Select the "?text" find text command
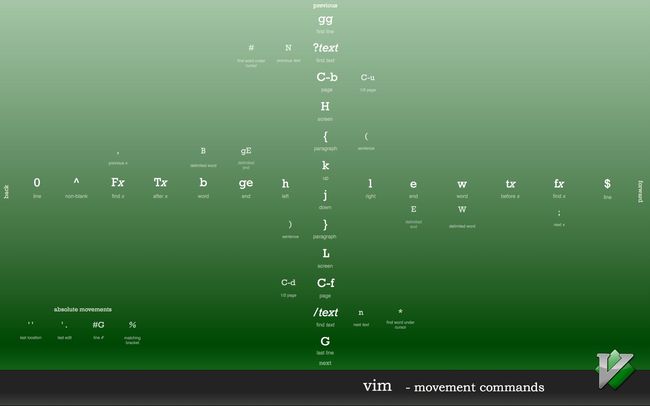The height and width of the screenshot is (406, 650). [325, 48]
